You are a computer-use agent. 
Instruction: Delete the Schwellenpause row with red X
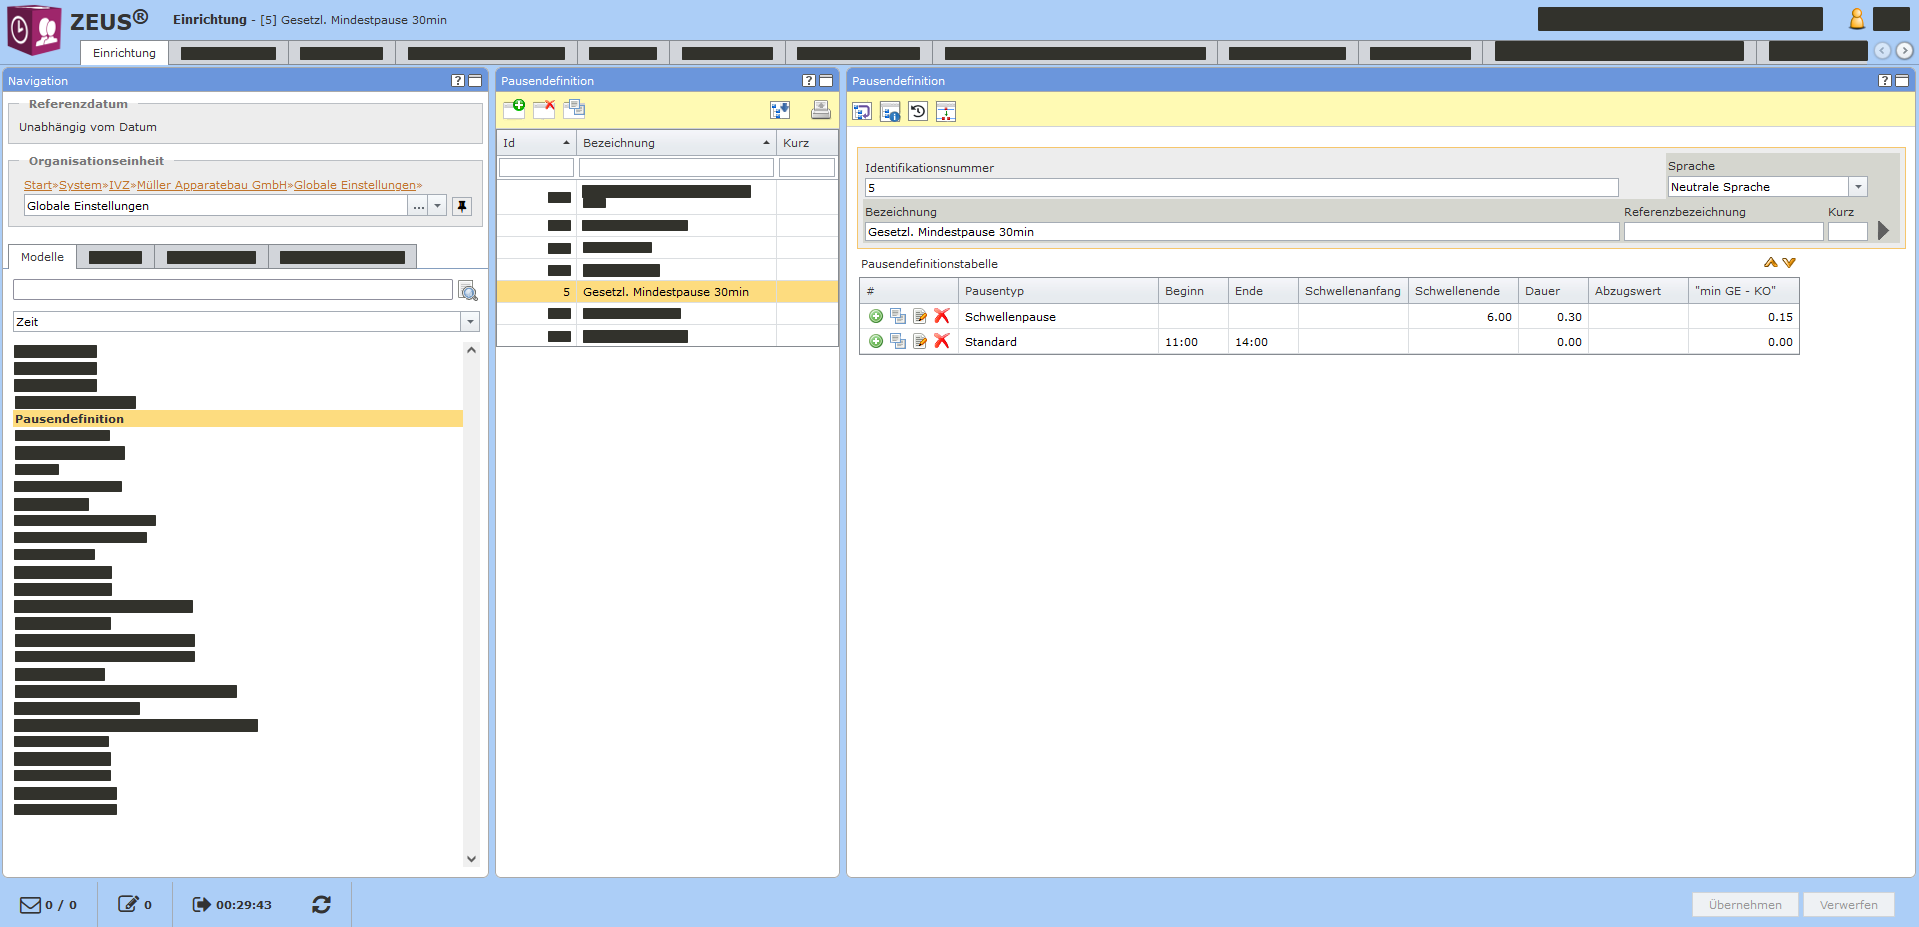942,316
